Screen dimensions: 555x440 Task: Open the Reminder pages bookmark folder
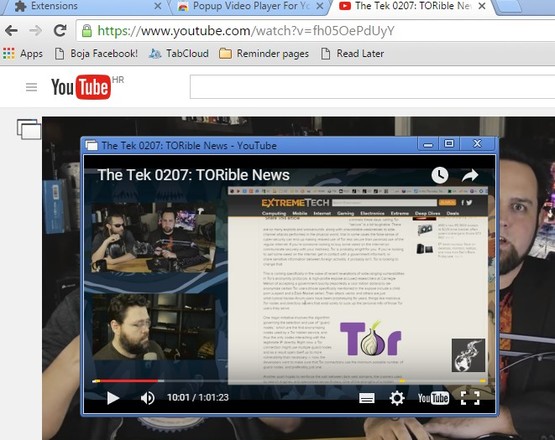pos(264,54)
